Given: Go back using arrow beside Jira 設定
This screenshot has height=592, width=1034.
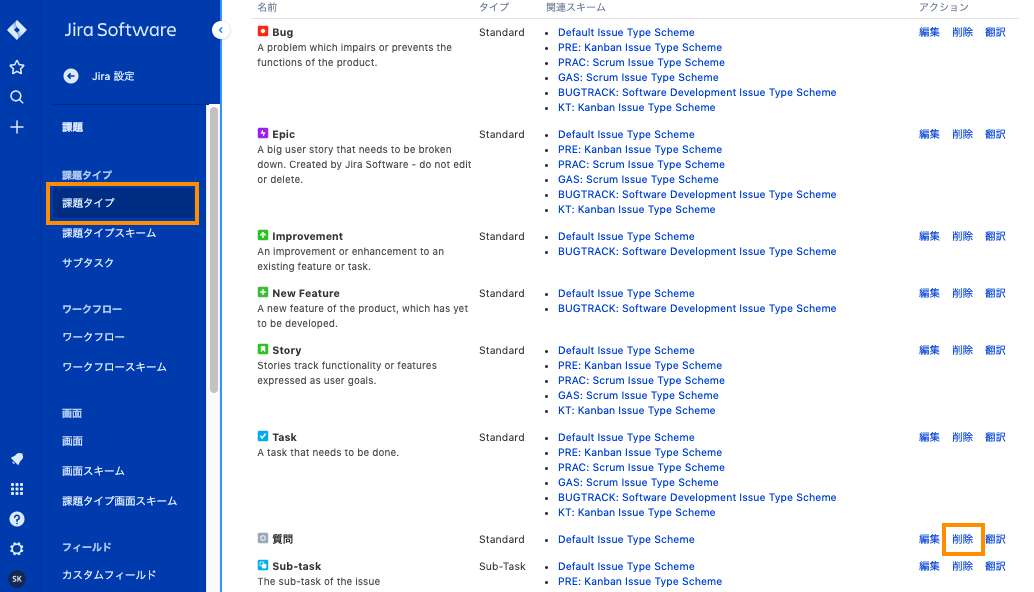Looking at the screenshot, I should (71, 76).
